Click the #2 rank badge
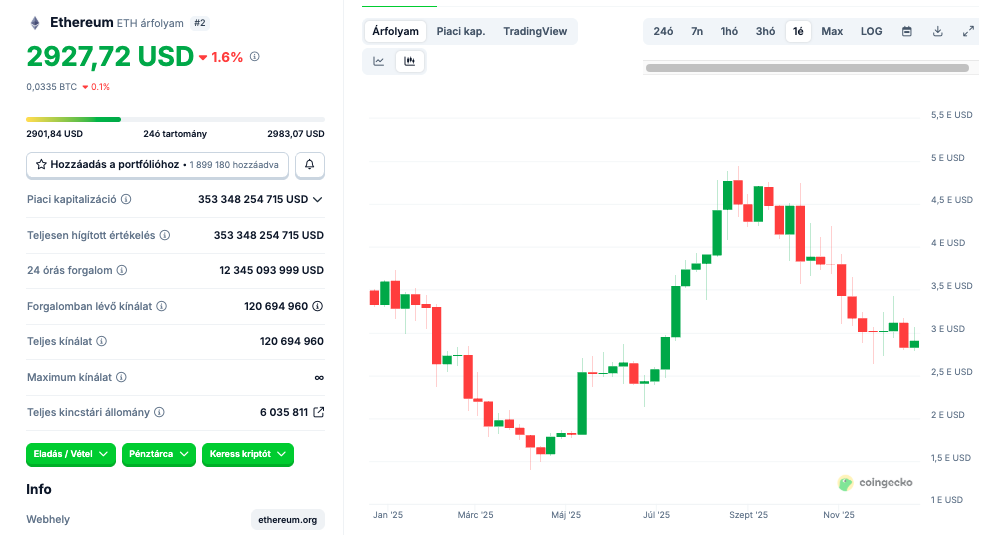This screenshot has height=535, width=1007. coord(200,23)
